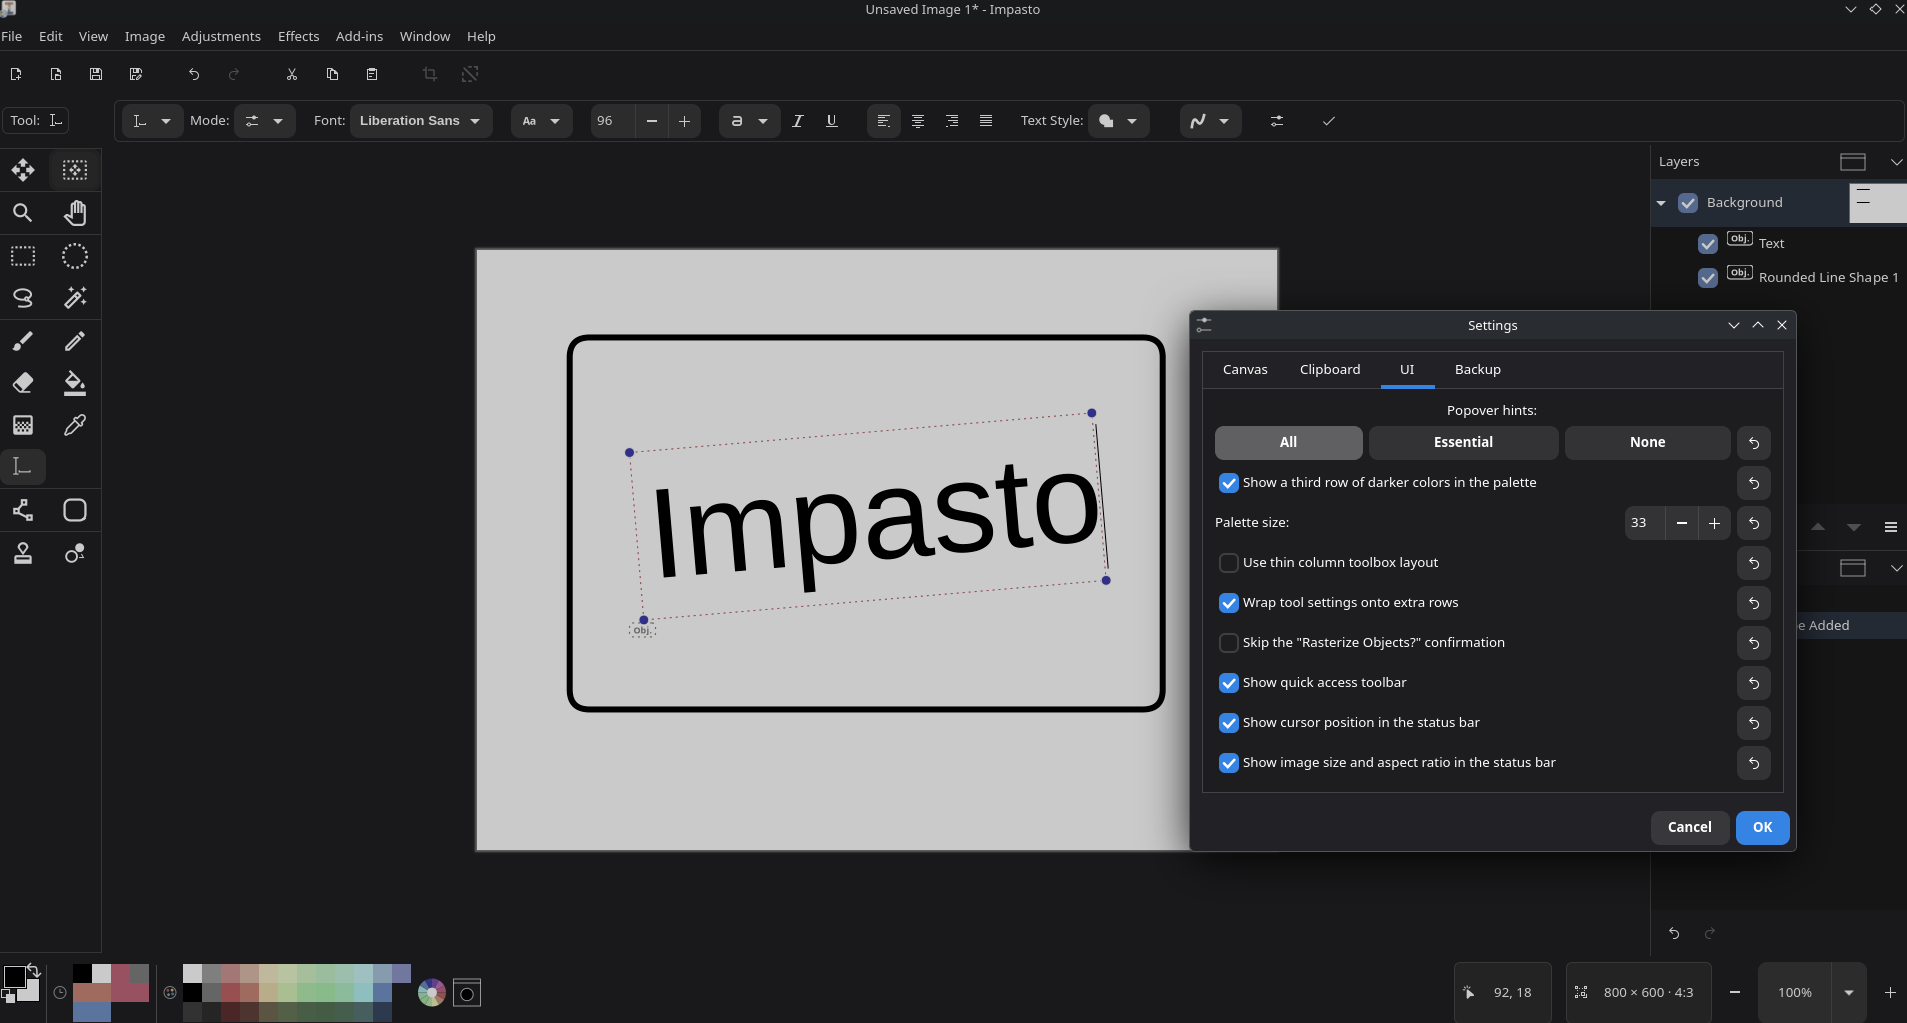Open the curve type dropdown

pos(1210,121)
